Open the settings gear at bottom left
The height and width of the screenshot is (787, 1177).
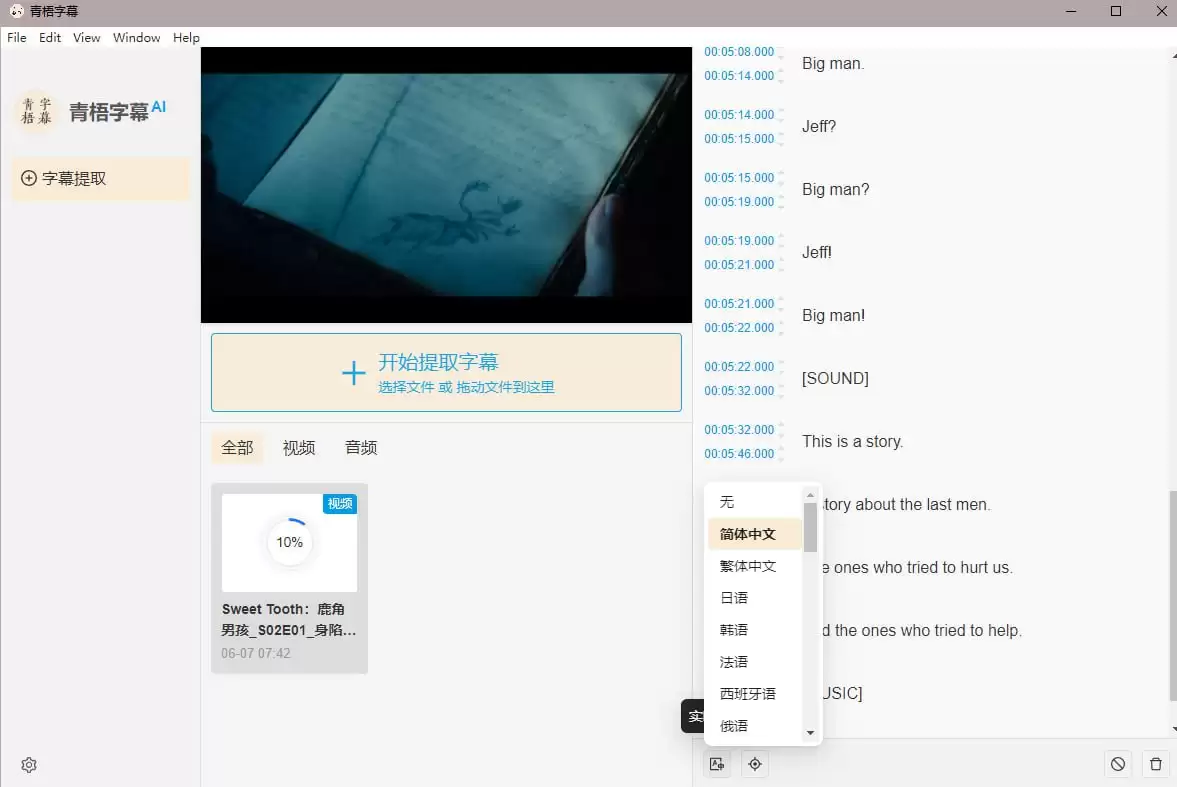pos(28,764)
